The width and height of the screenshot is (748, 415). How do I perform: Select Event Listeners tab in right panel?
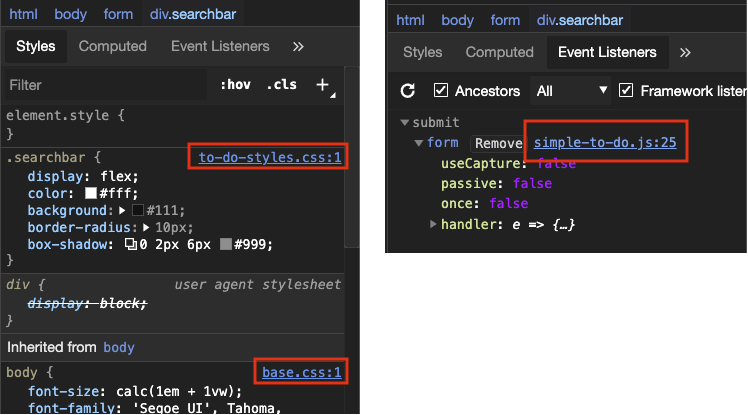click(607, 52)
